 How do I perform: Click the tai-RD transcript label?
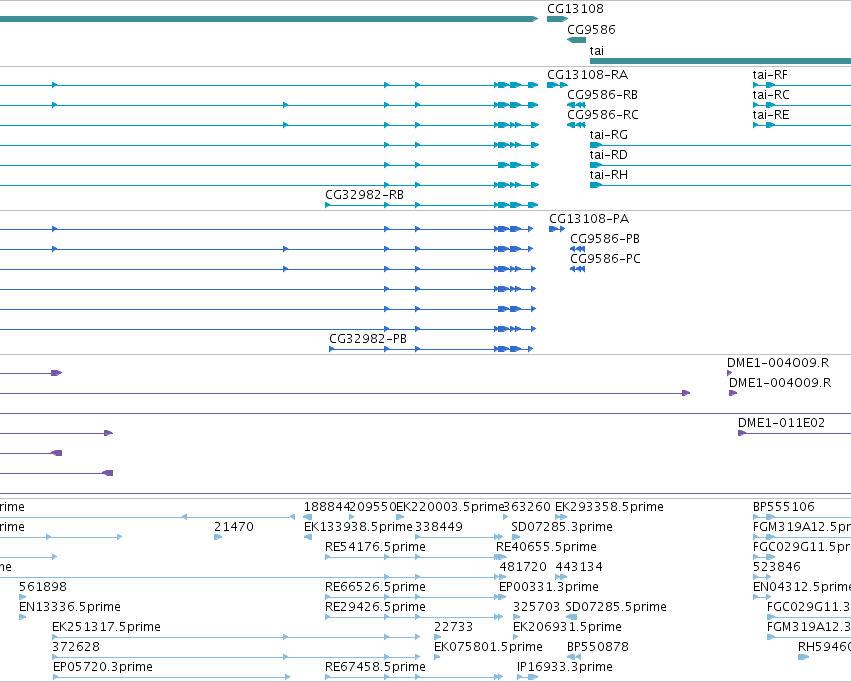[608, 155]
